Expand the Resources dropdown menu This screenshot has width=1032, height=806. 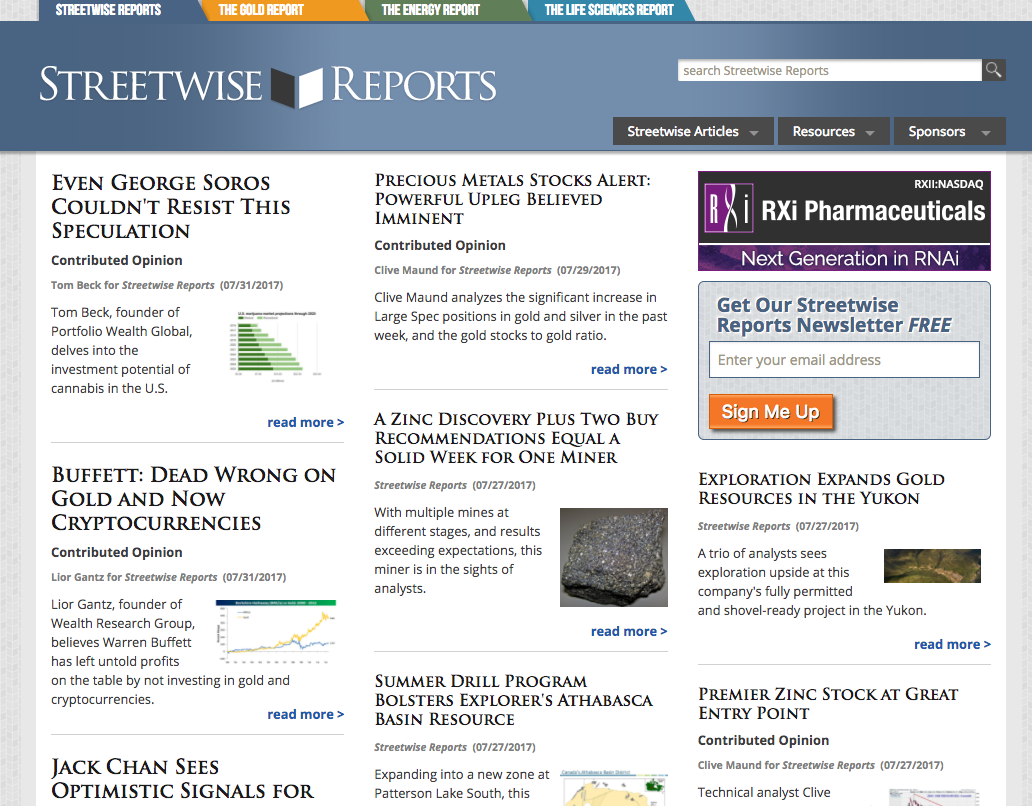coord(833,132)
